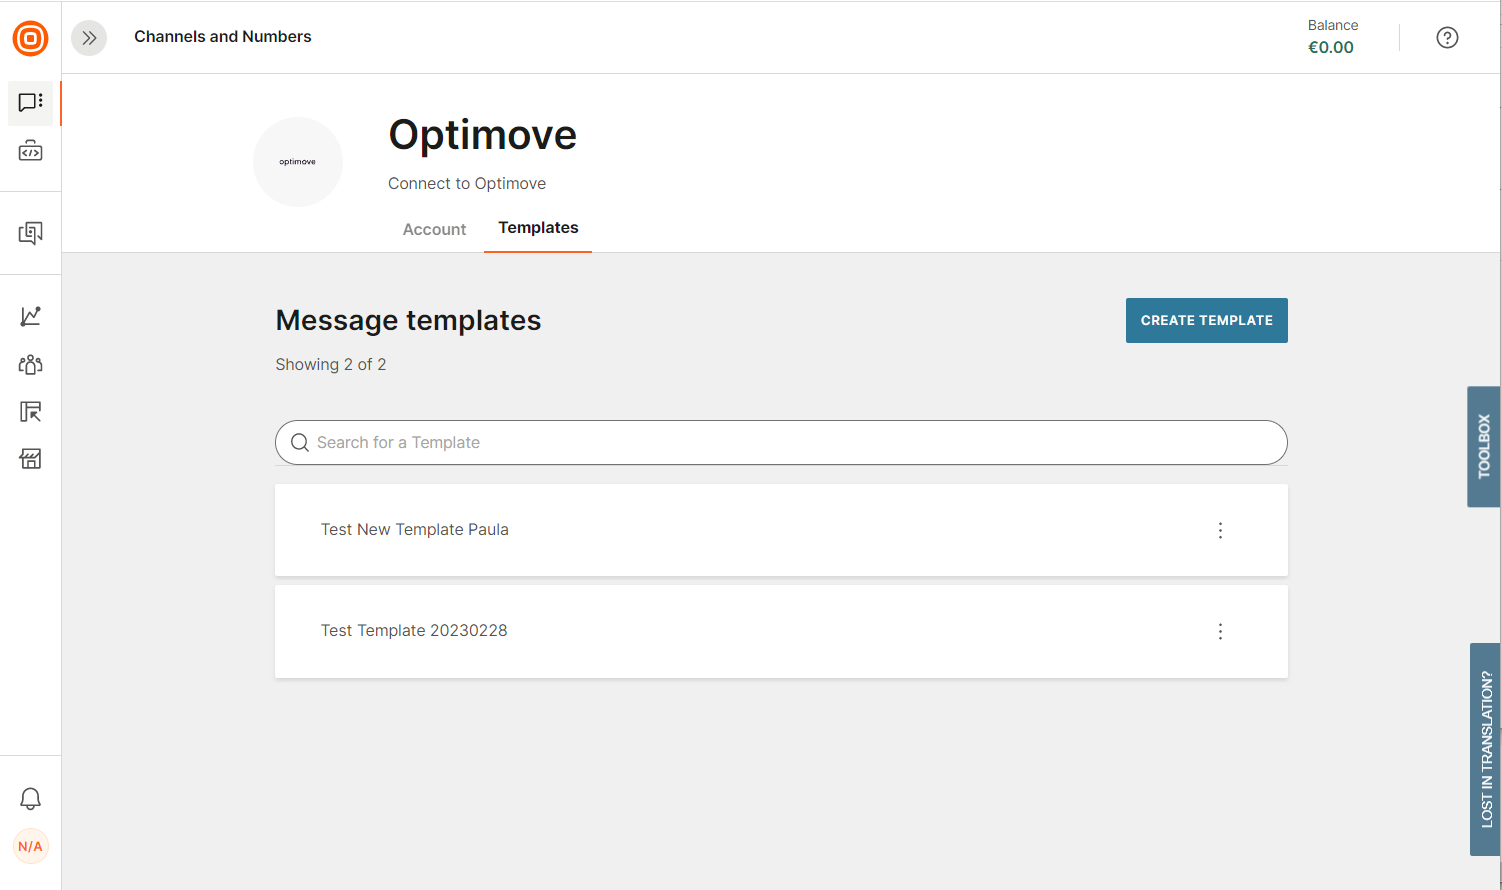Focus the Search for a Template field

(x=780, y=442)
